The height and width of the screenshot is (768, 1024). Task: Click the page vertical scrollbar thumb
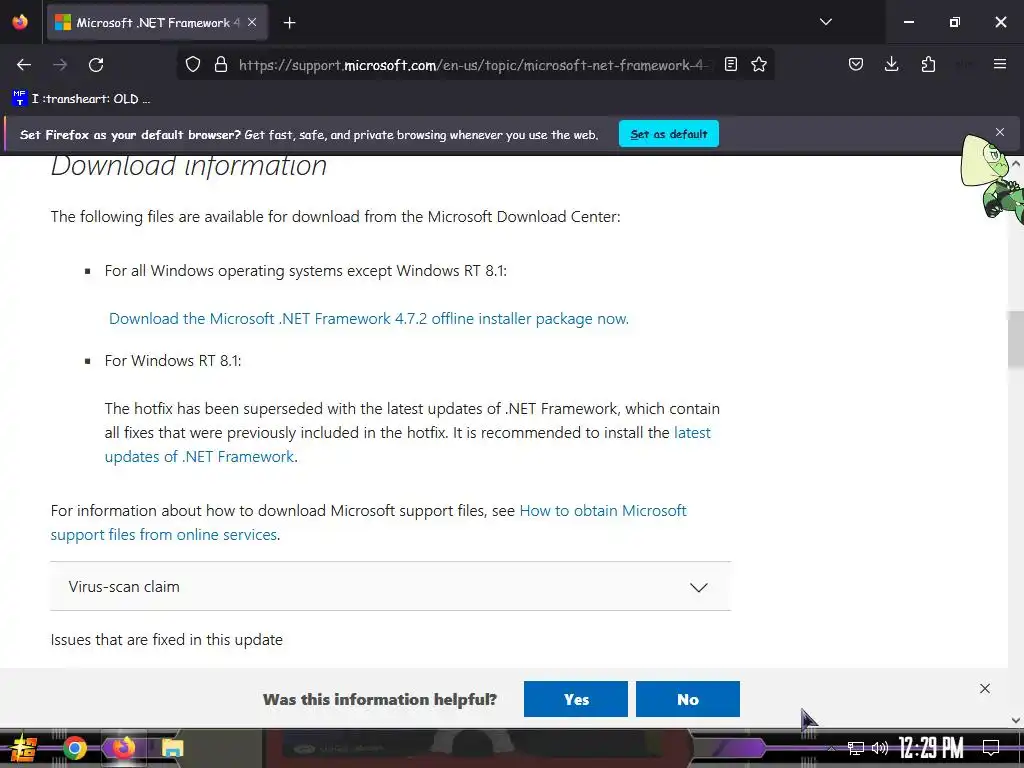pyautogui.click(x=1016, y=340)
